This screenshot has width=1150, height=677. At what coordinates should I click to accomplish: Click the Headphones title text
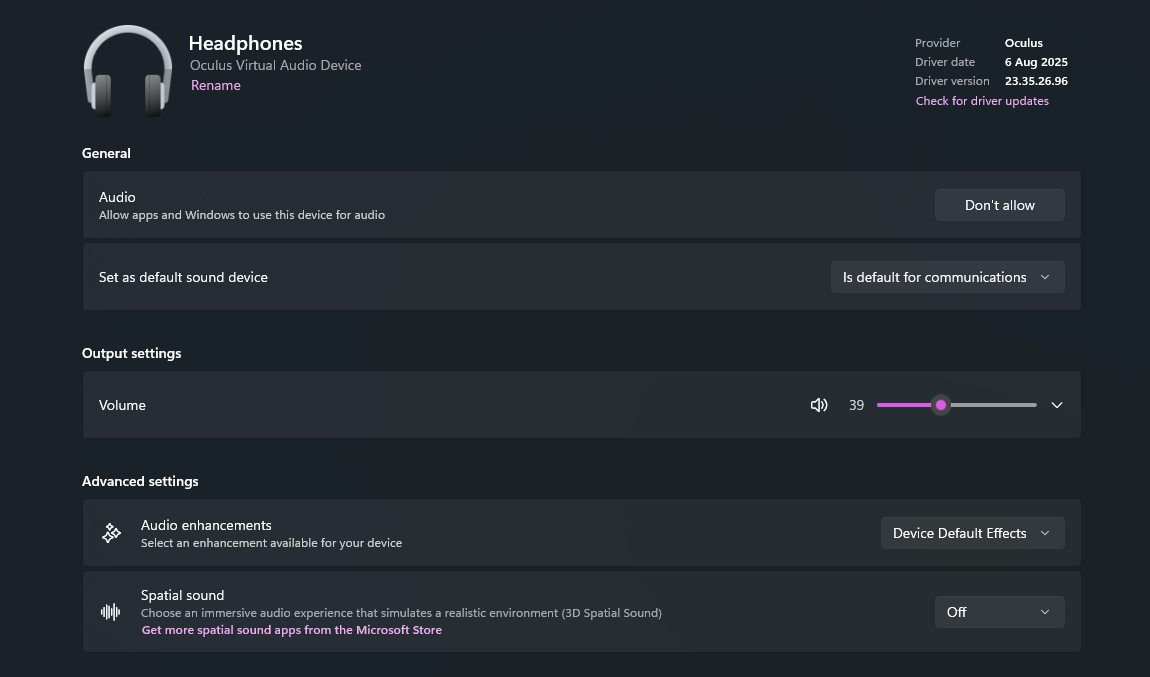click(x=245, y=43)
